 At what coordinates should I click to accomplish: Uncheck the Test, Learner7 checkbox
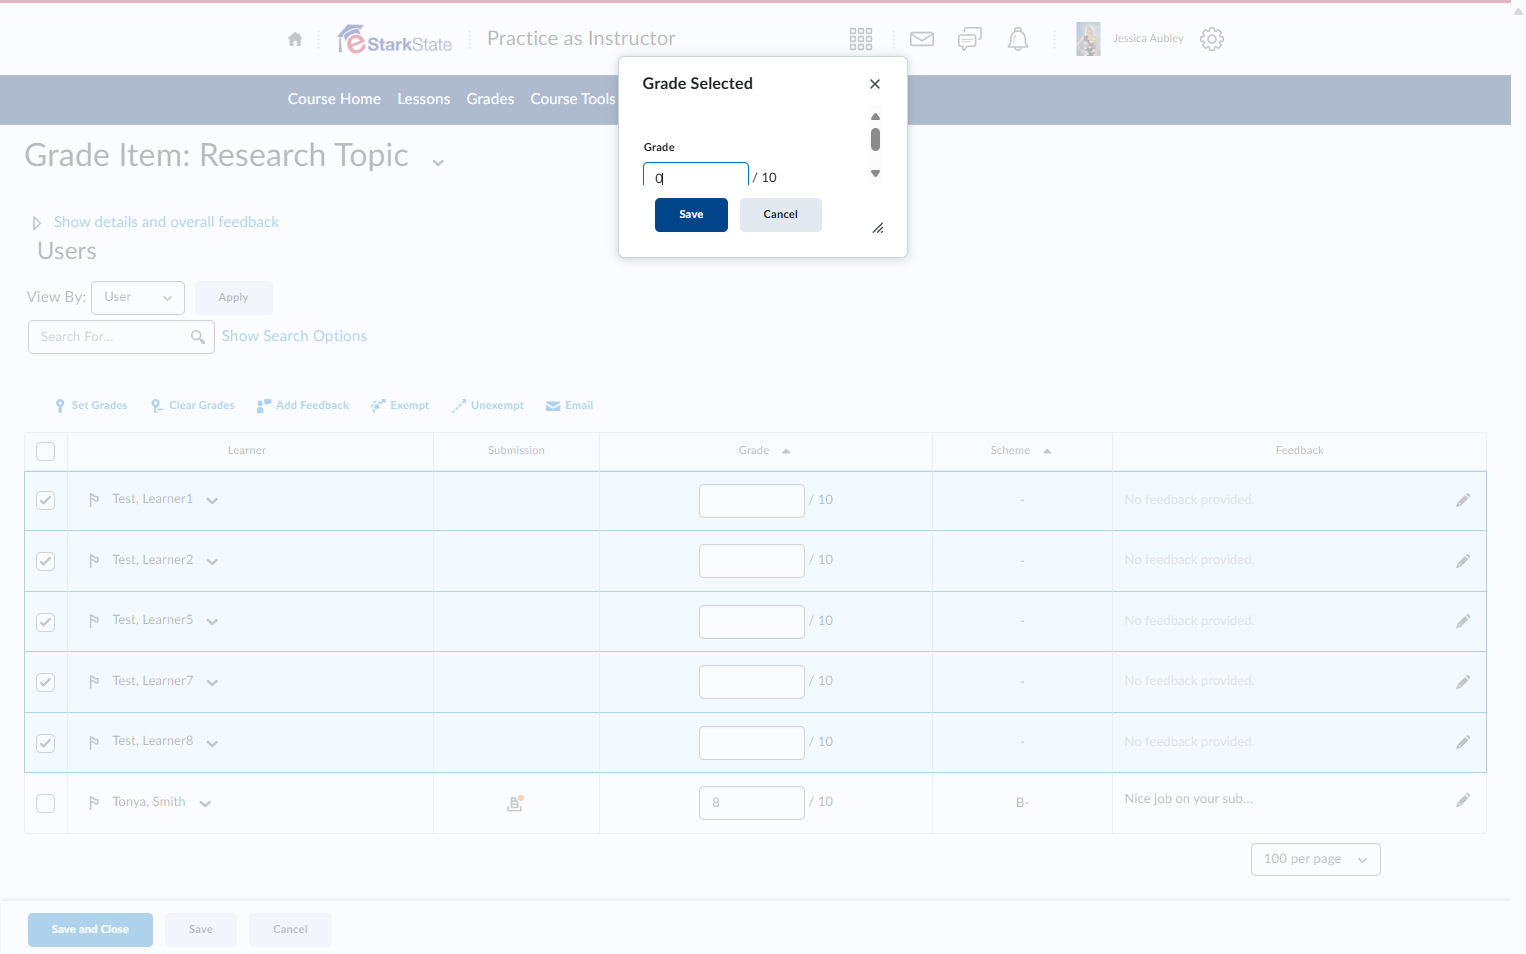tap(46, 682)
